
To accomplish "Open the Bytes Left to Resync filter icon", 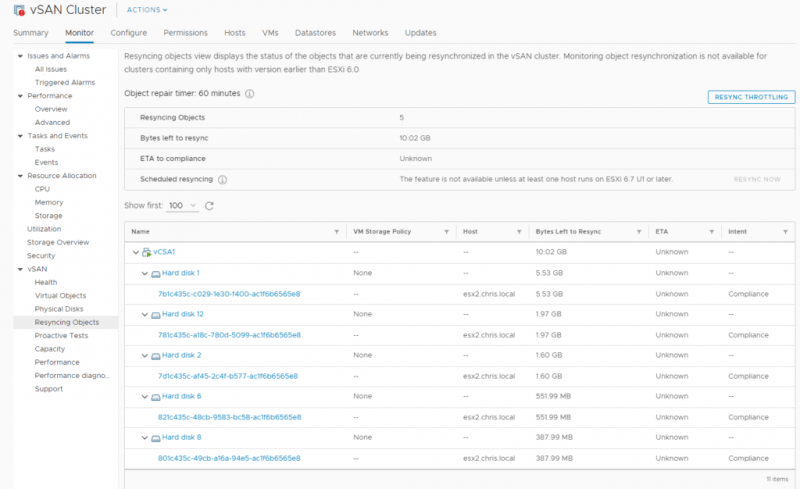I will (x=639, y=232).
